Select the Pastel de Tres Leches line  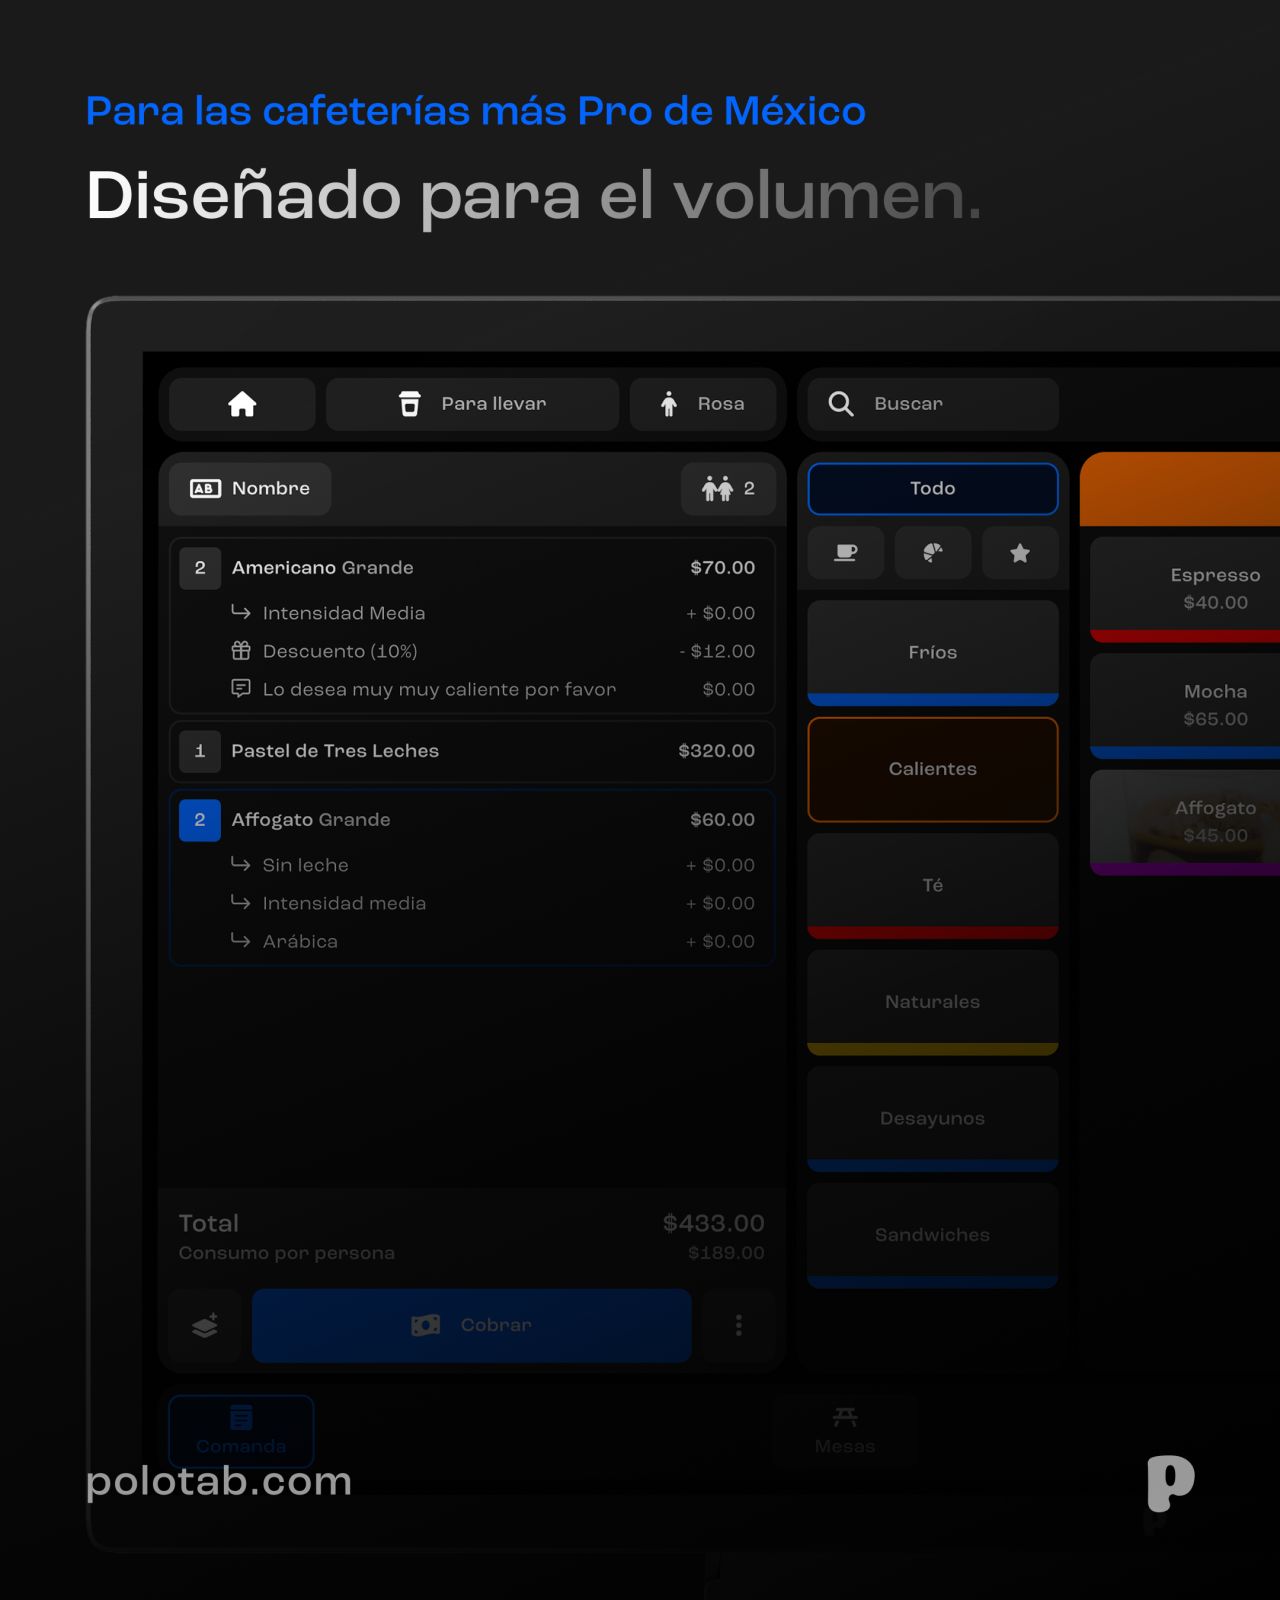point(472,751)
